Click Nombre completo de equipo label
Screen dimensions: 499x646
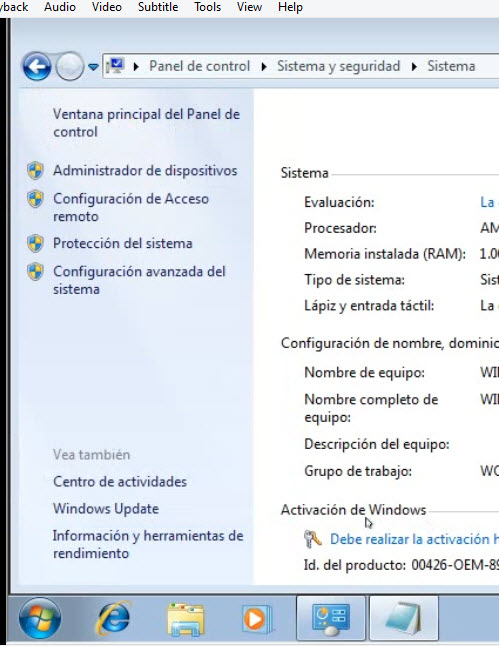coord(371,408)
